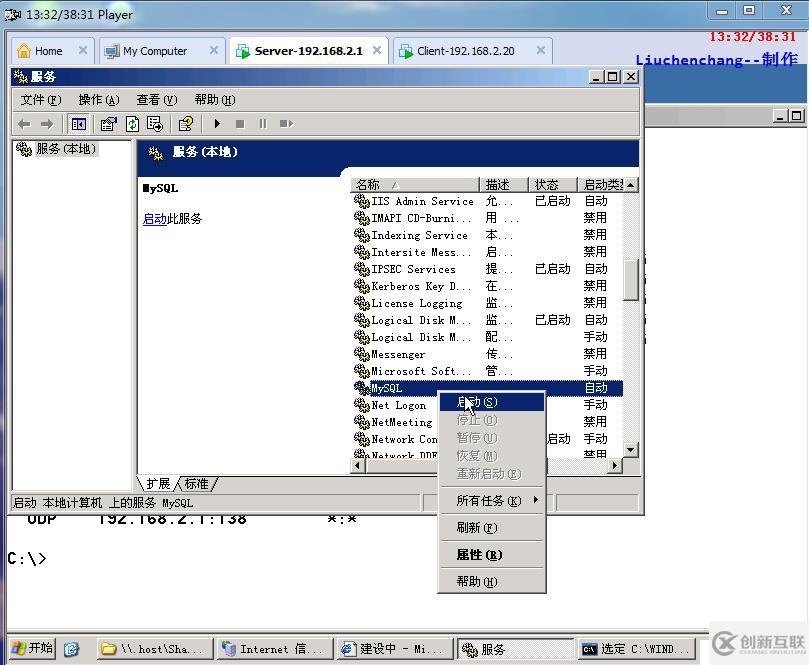Select the IMAPI CD-Burning service icon
Image resolution: width=809 pixels, height=665 pixels.
click(x=362, y=218)
